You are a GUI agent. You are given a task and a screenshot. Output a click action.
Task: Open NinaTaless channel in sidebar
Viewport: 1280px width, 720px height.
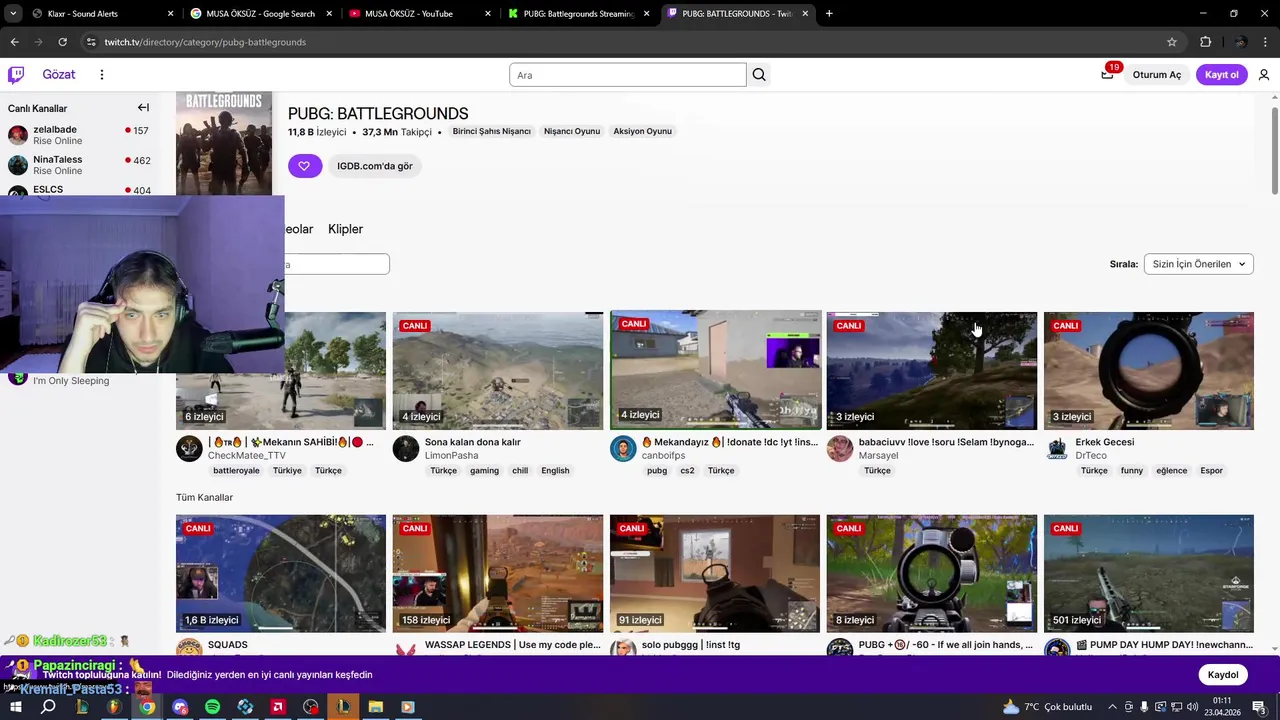click(78, 165)
